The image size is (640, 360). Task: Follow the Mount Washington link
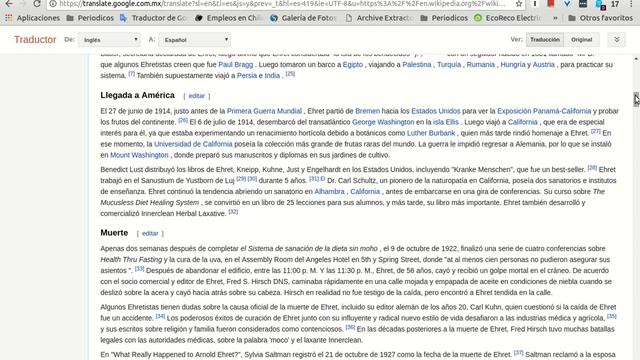[139, 155]
